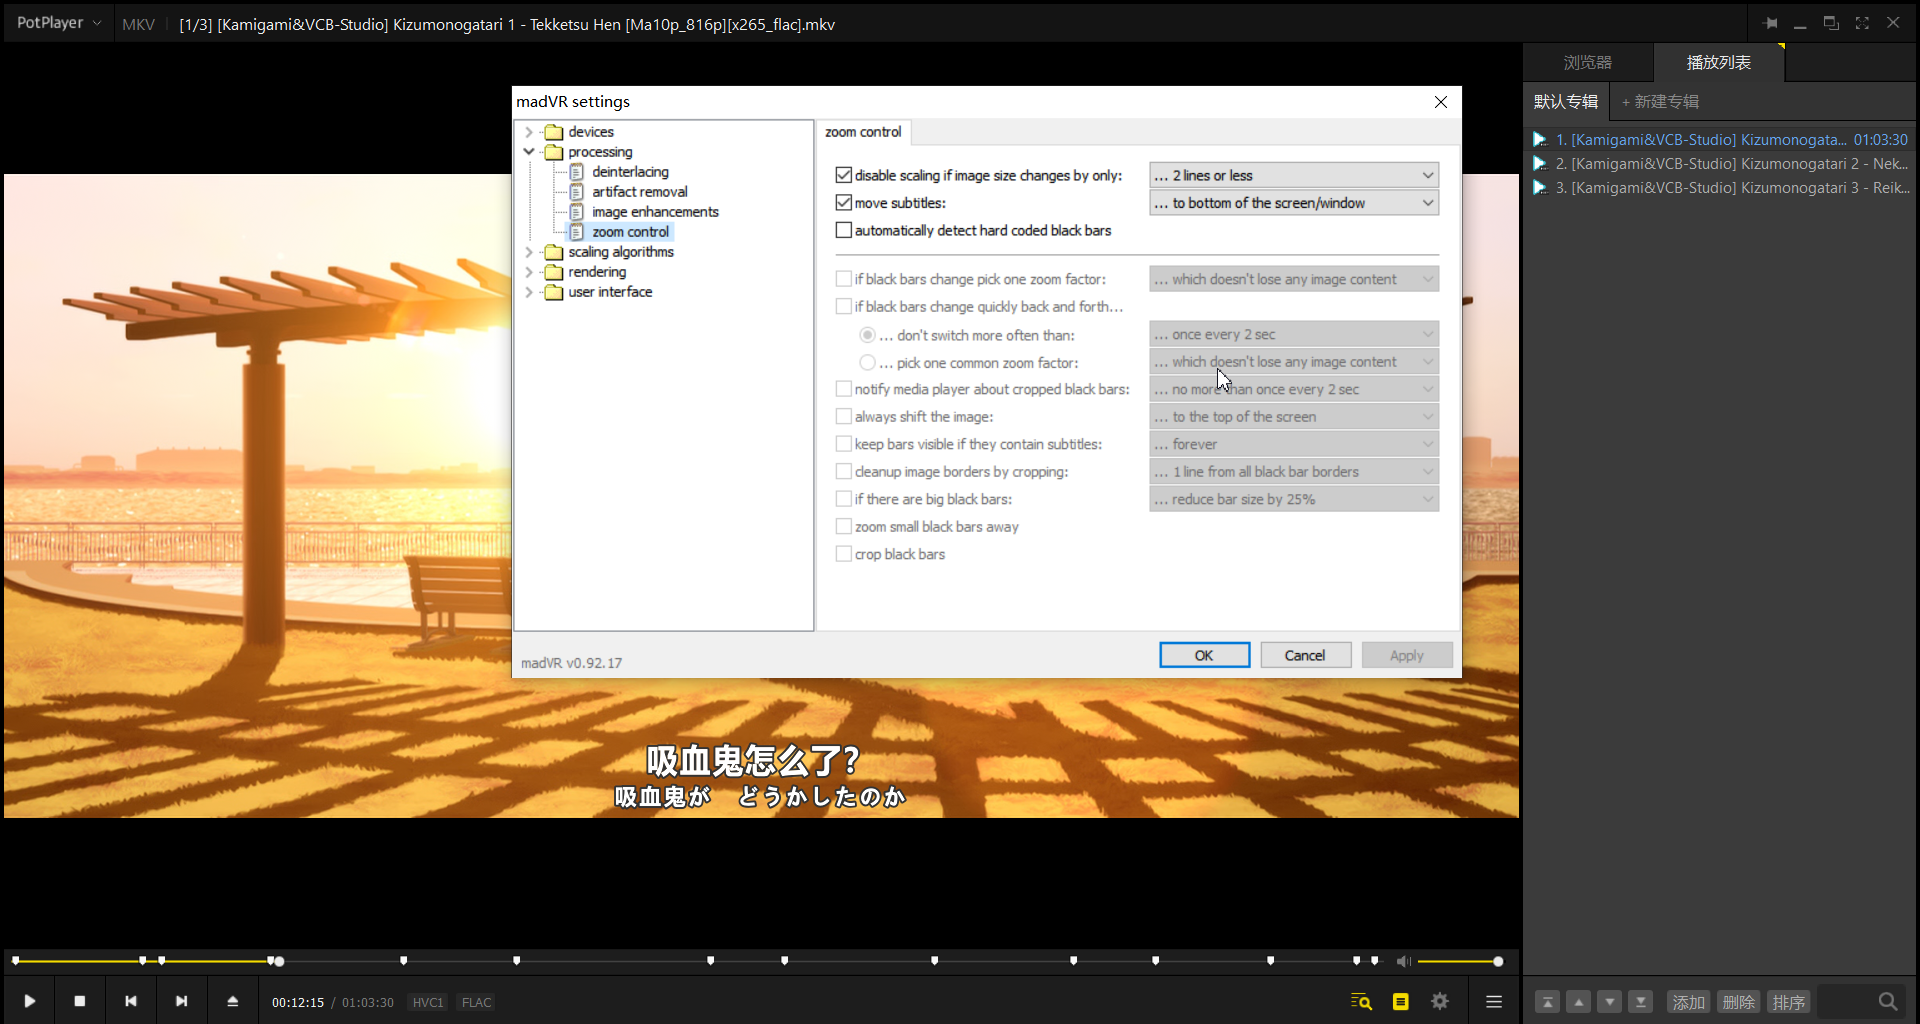Select the zoom control tree item

click(x=630, y=232)
